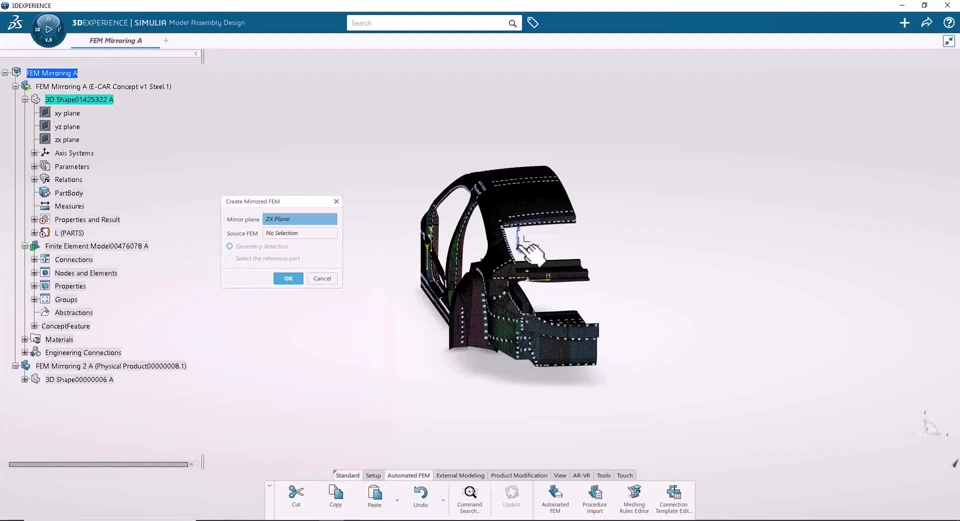Switch to the External Modeling tab
960x521 pixels.
460,475
